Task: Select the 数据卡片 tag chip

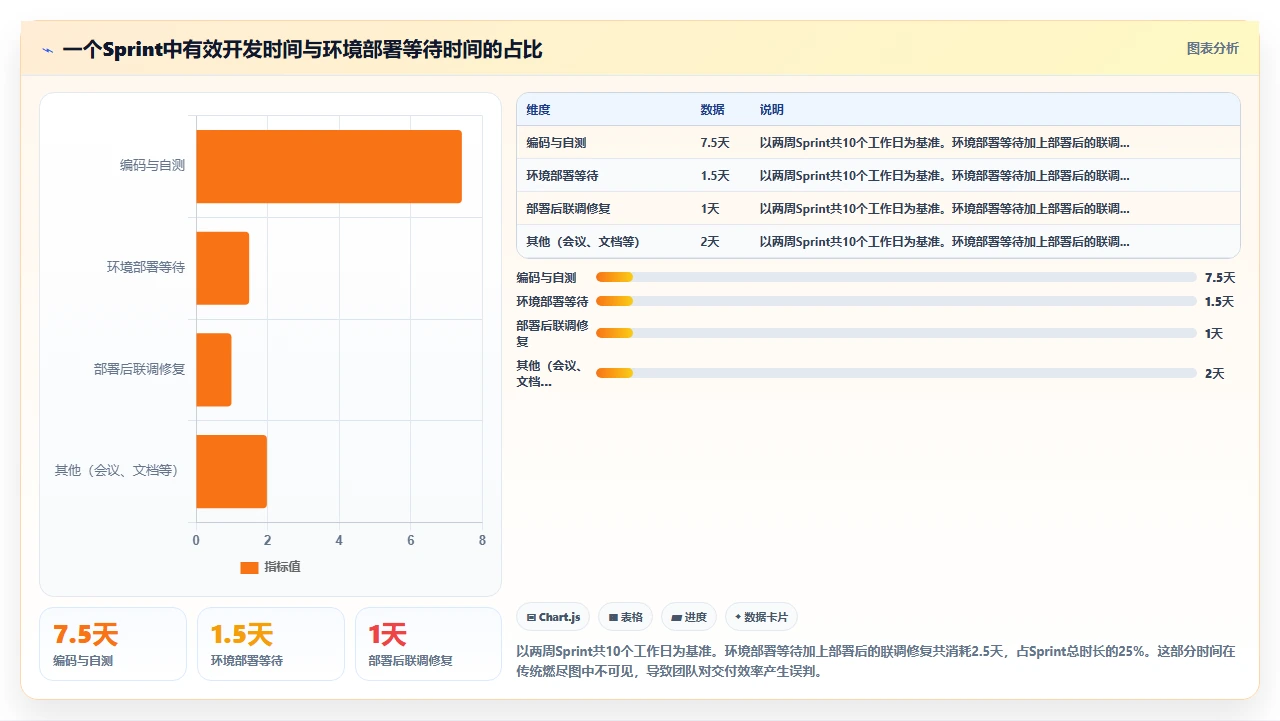Action: 762,617
